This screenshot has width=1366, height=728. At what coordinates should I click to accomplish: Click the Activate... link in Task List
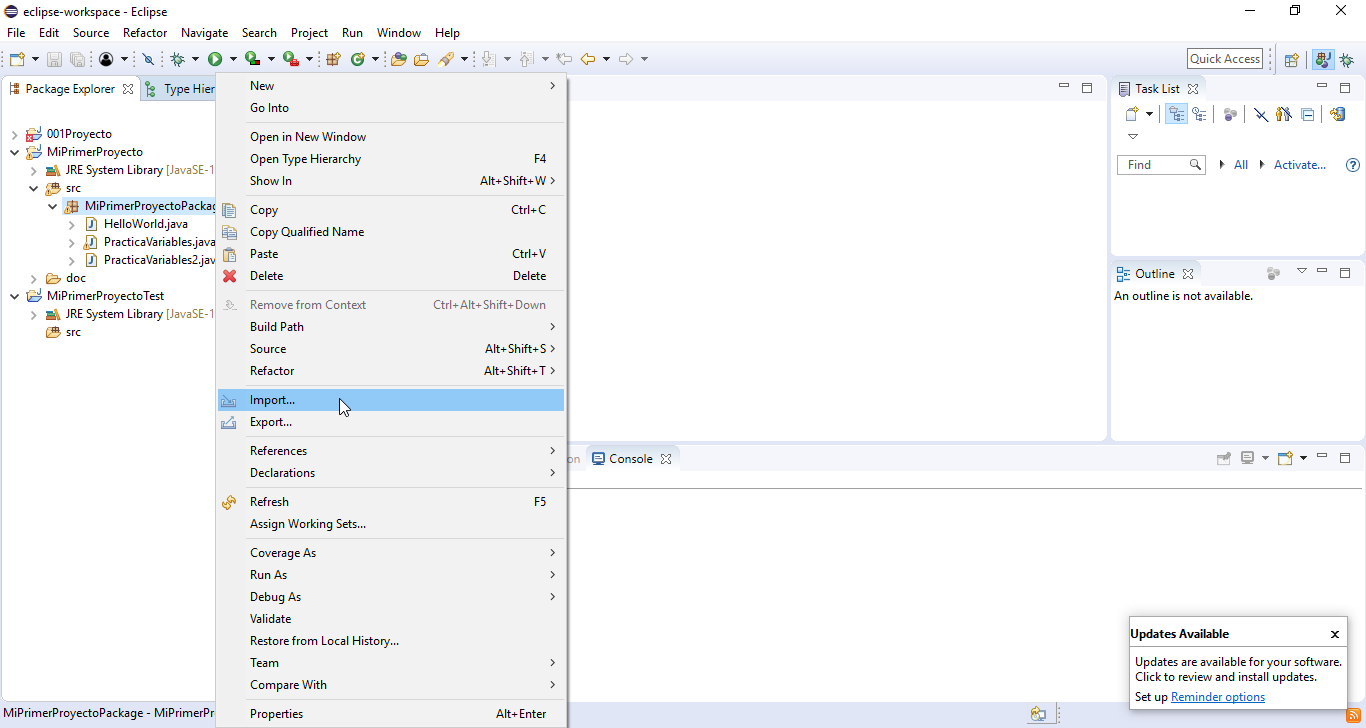(1298, 164)
